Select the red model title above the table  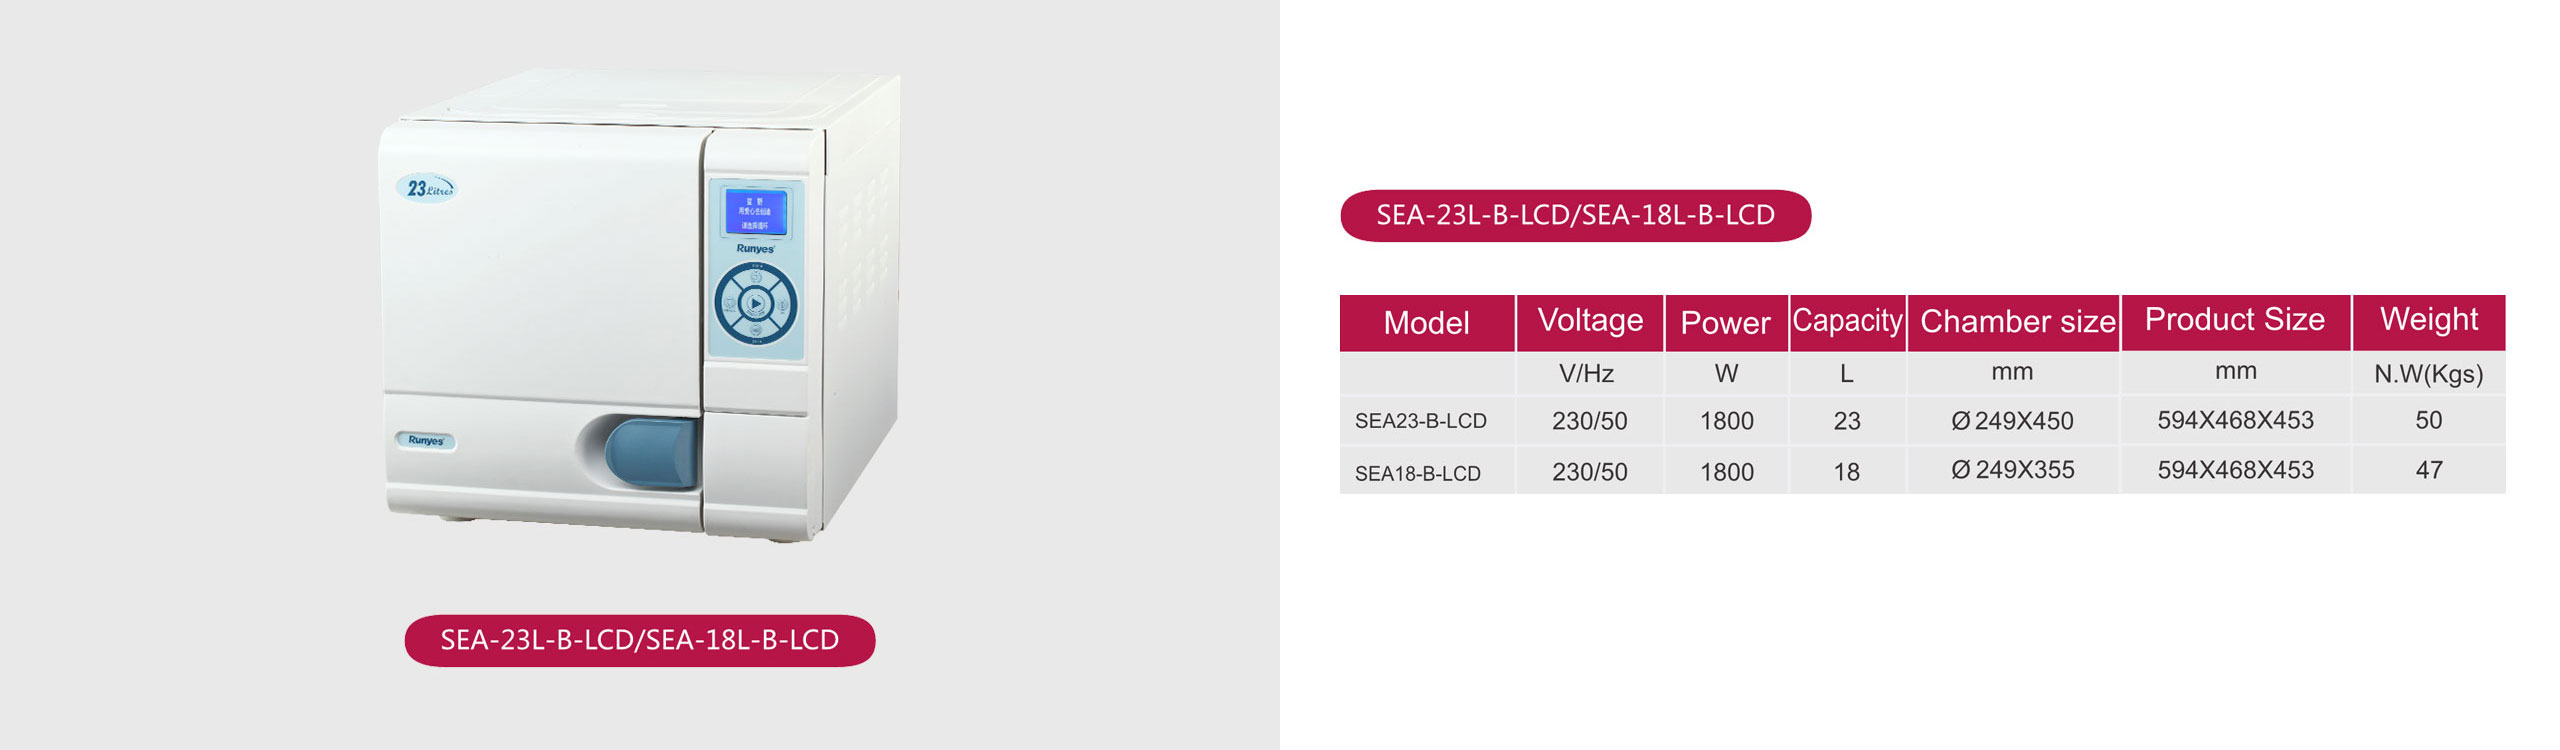click(x=1575, y=215)
